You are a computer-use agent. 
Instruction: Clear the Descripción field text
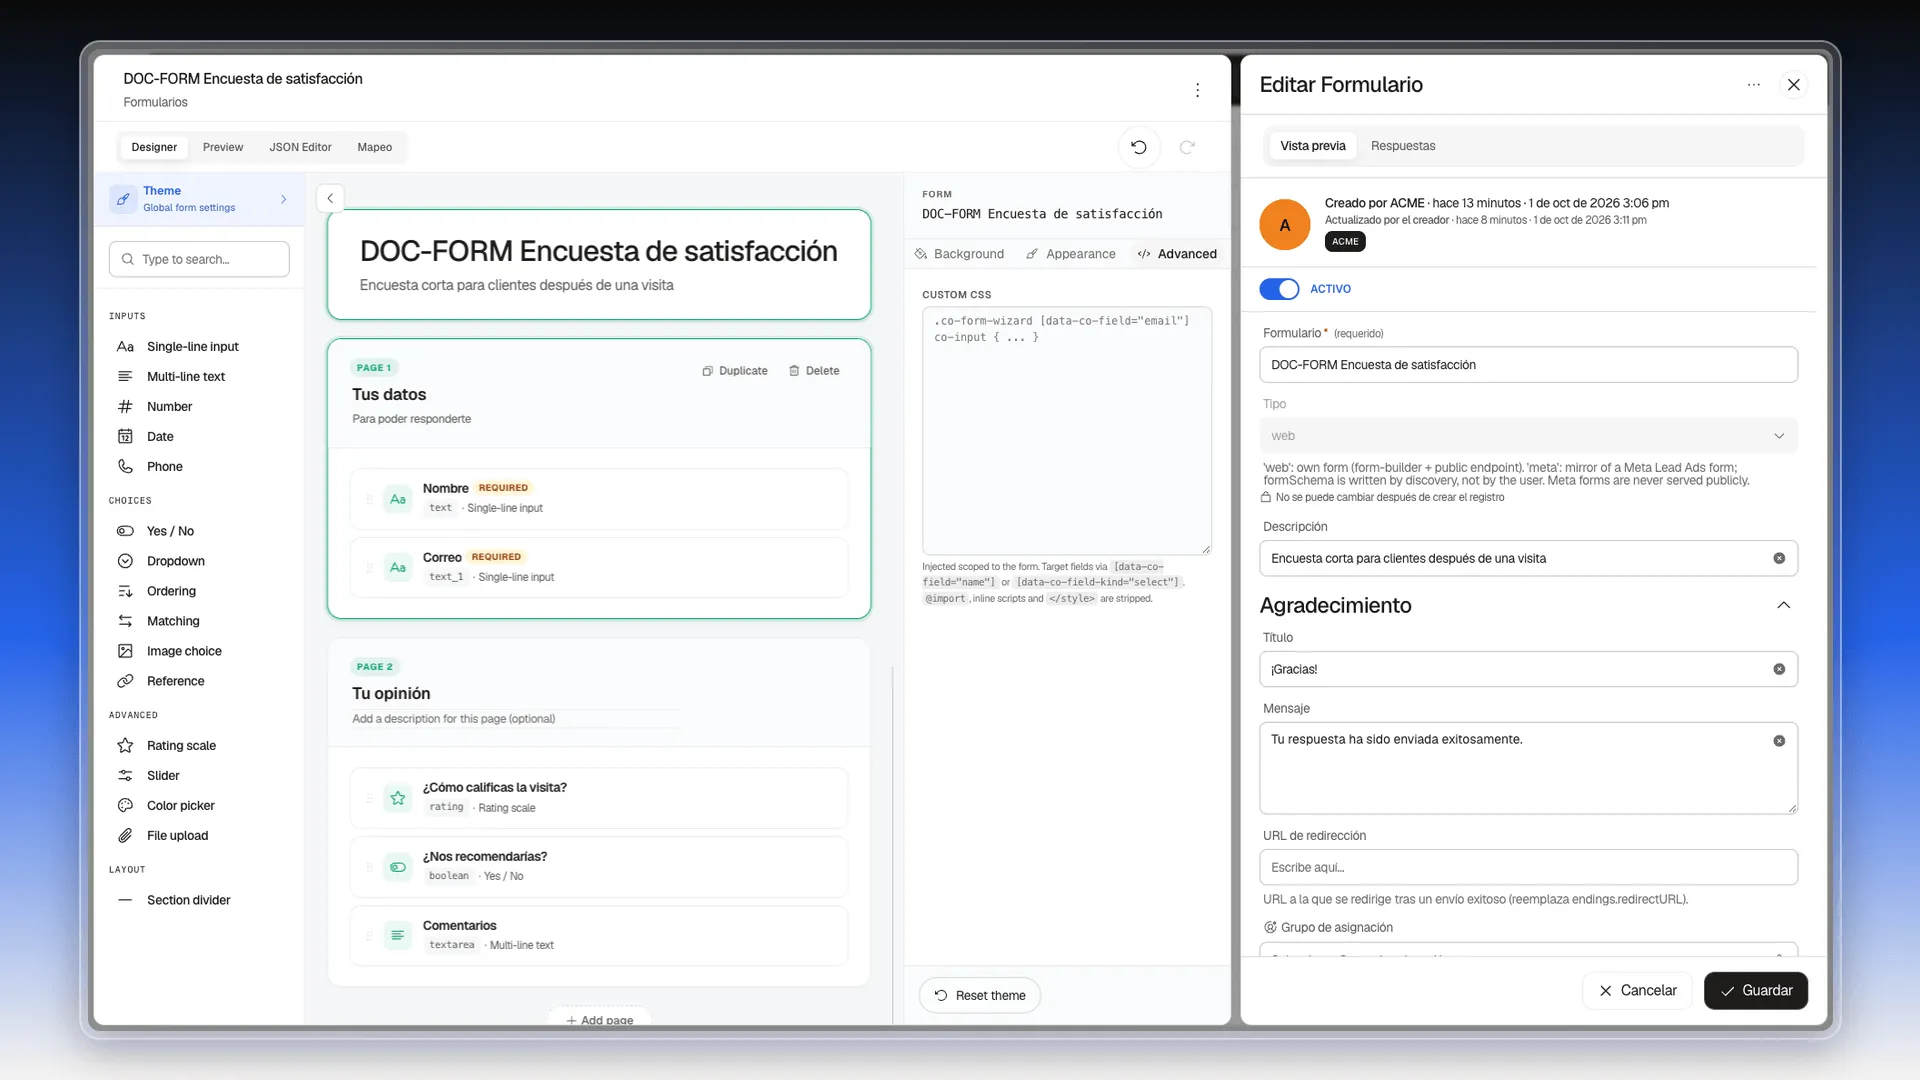coord(1779,558)
